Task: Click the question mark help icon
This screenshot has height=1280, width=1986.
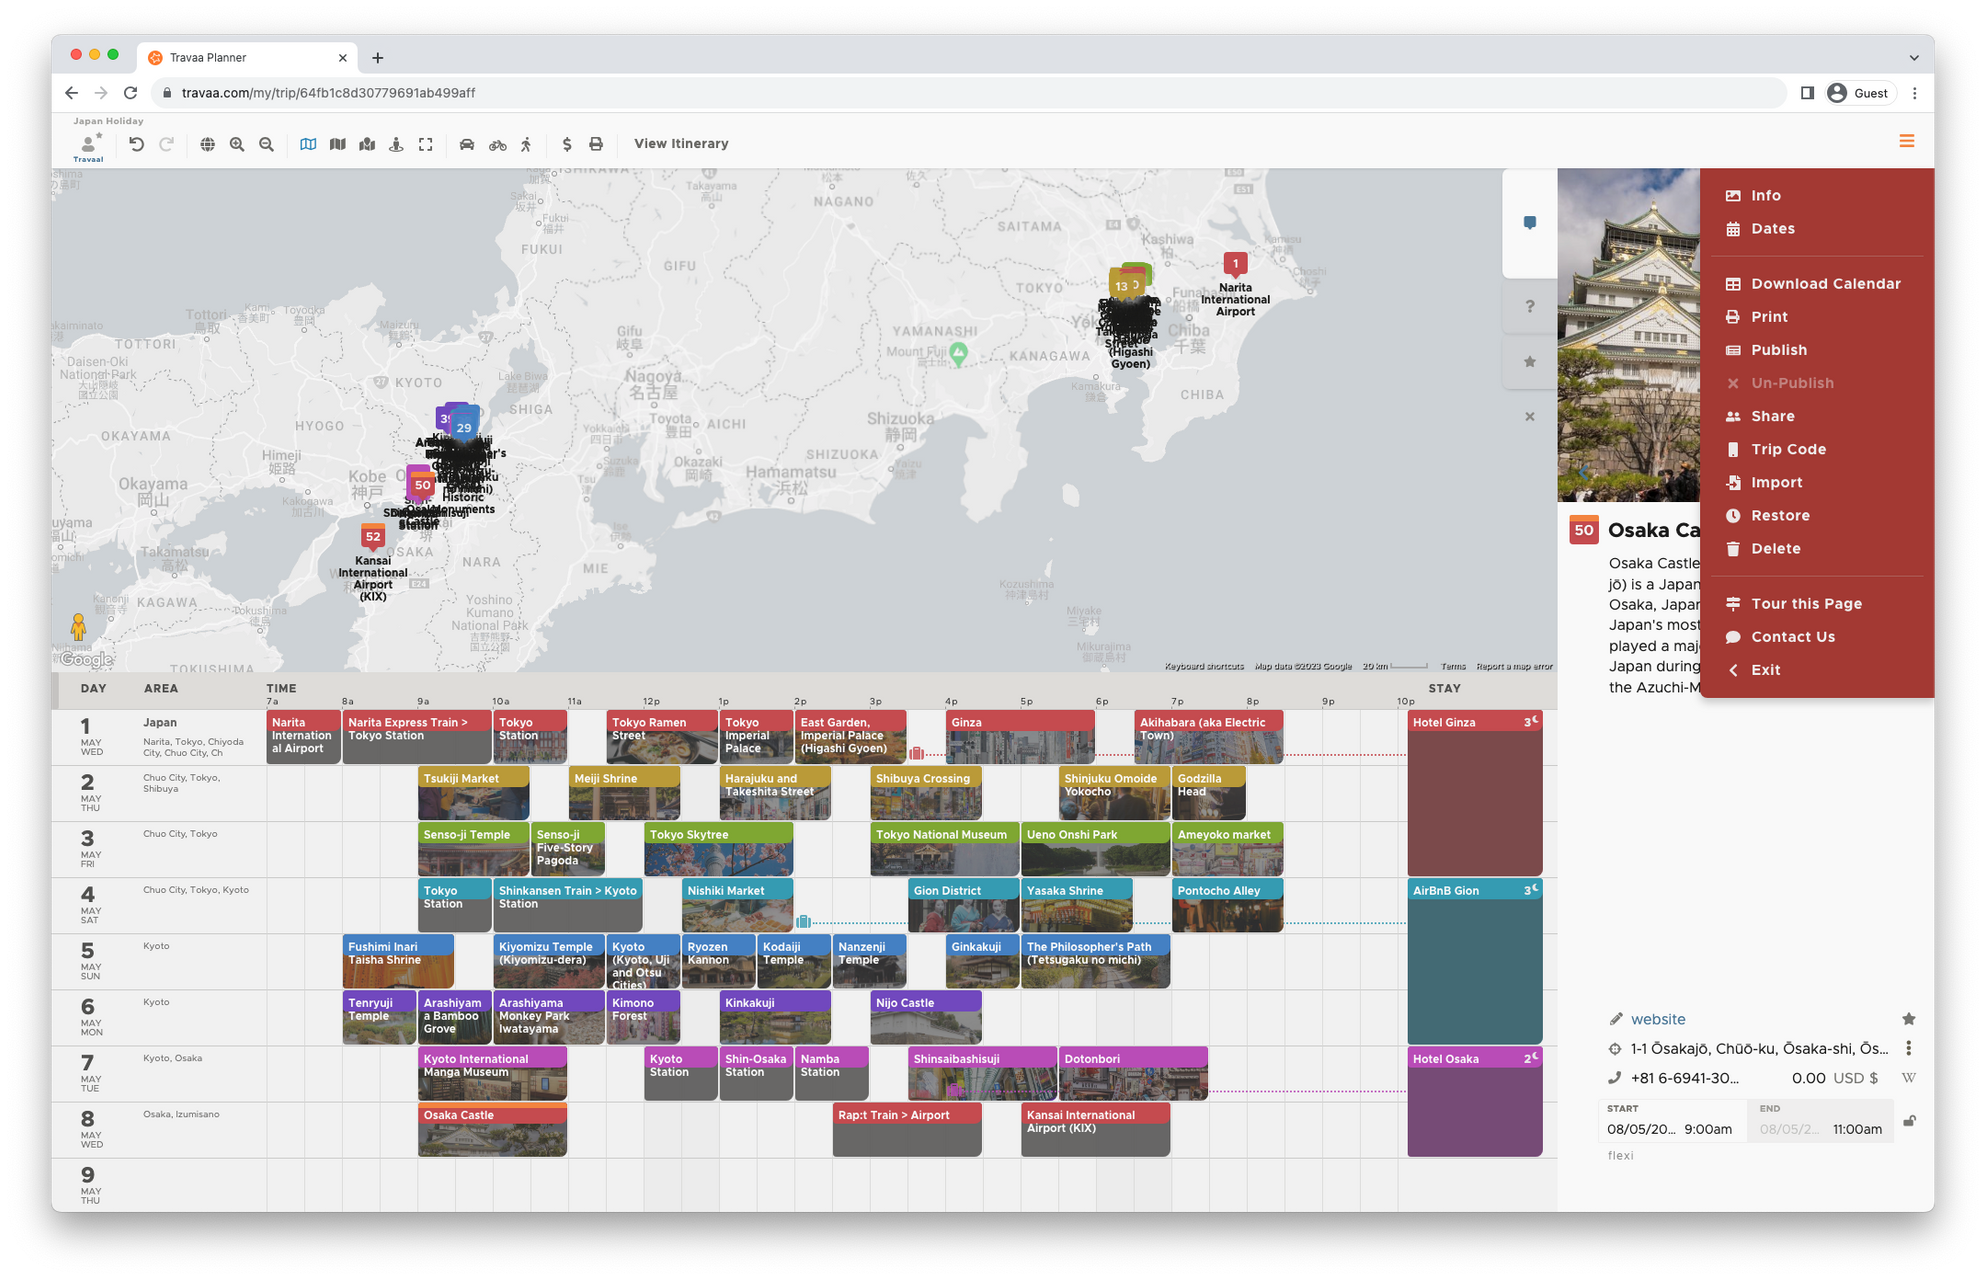Action: point(1529,307)
